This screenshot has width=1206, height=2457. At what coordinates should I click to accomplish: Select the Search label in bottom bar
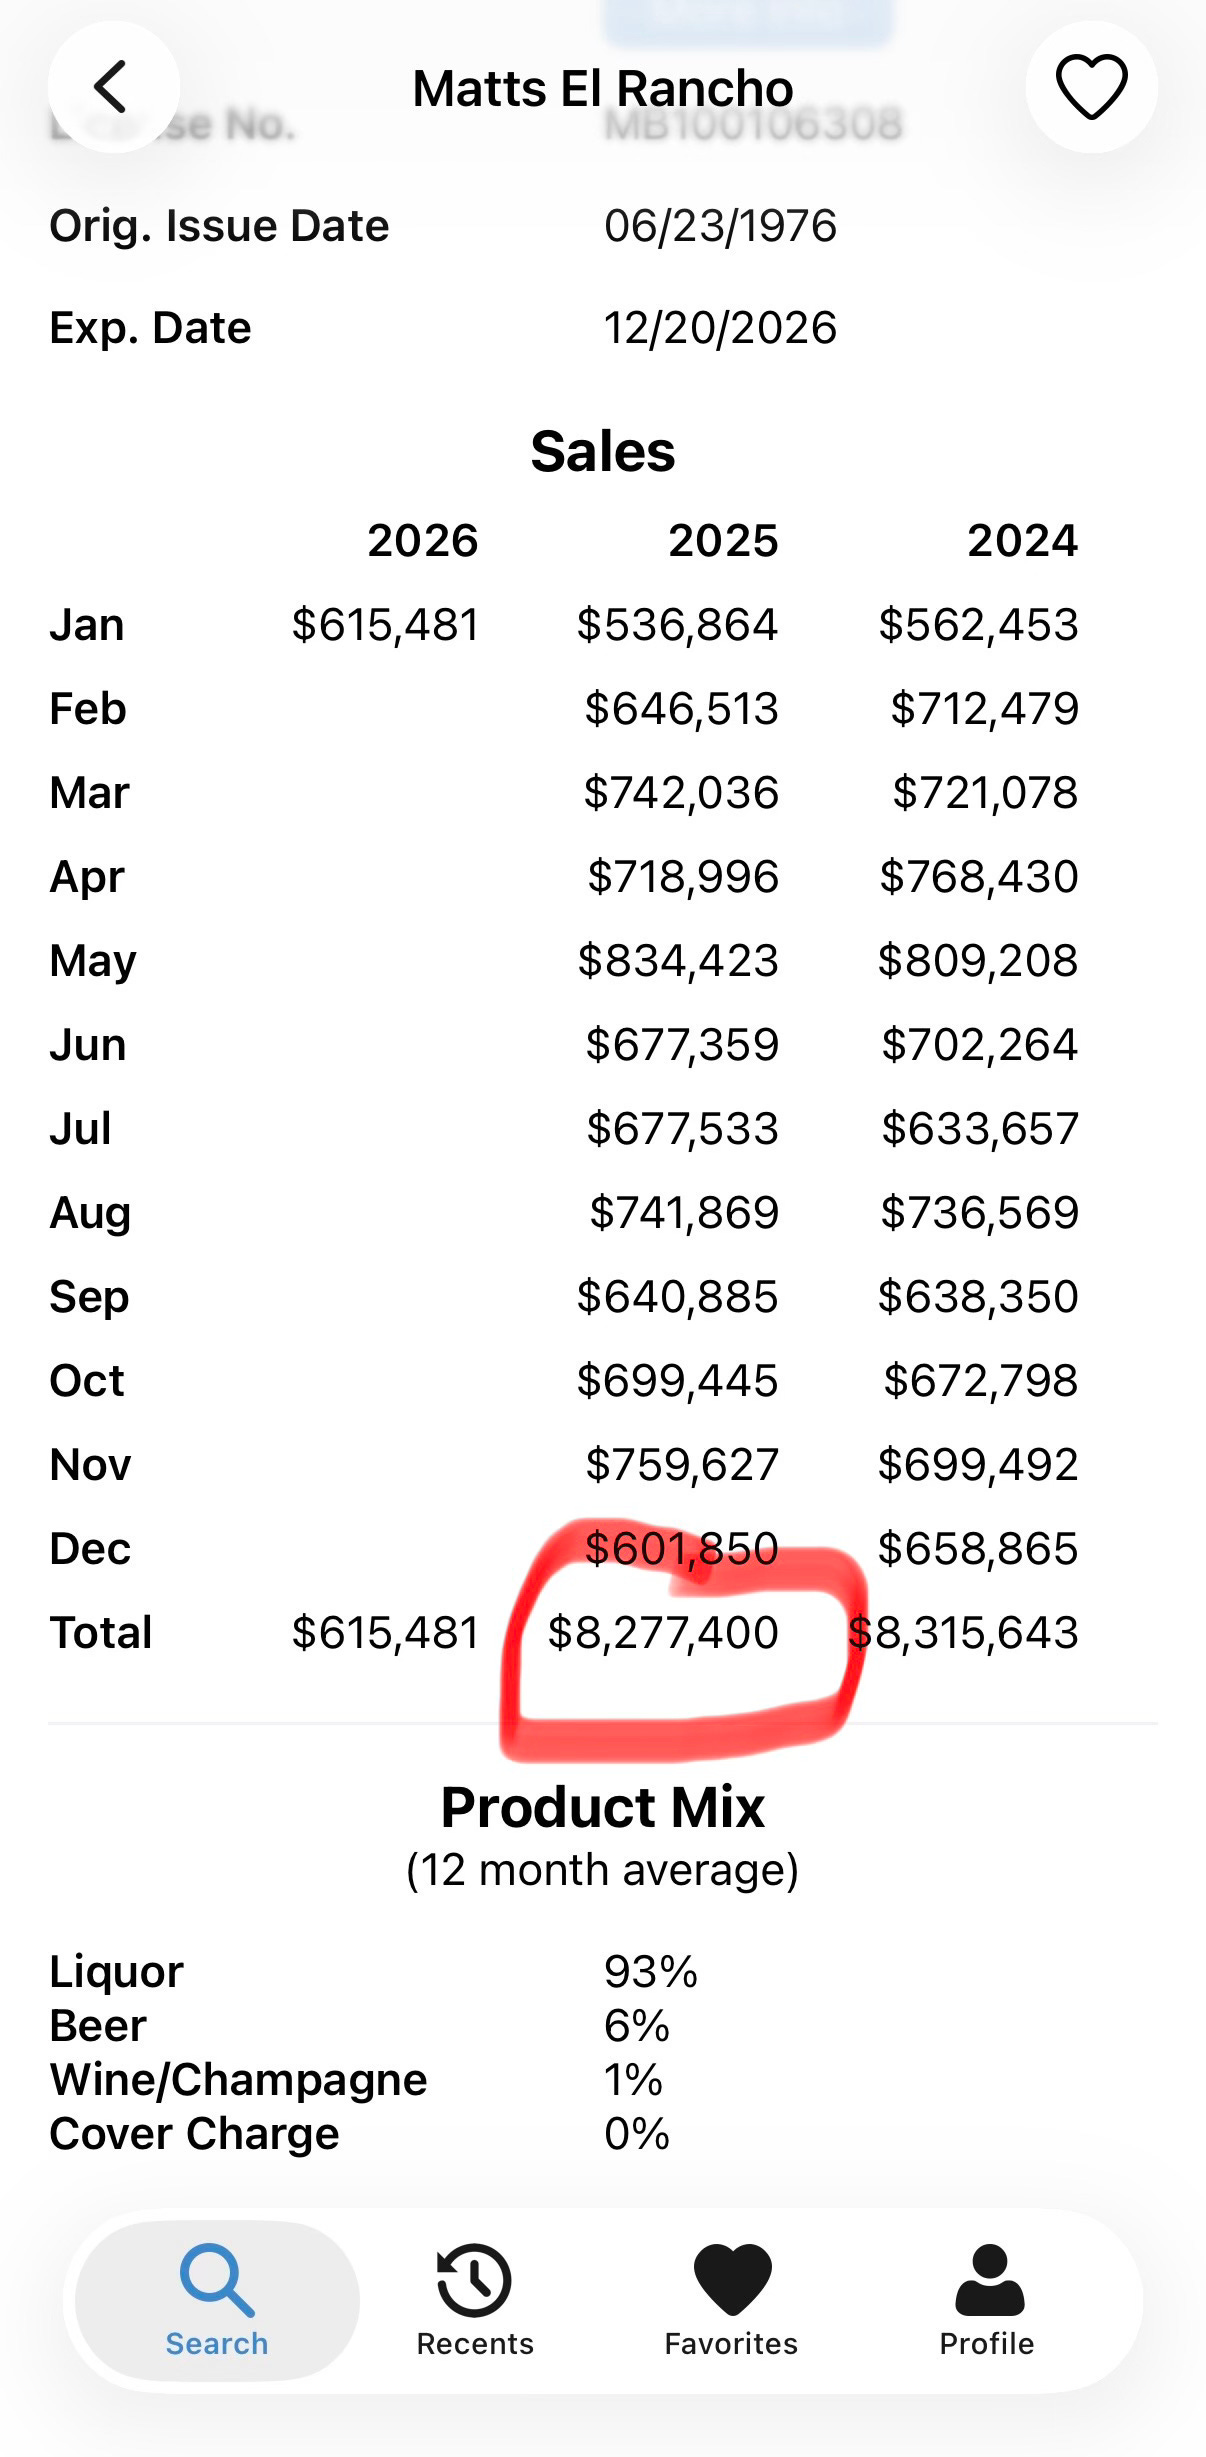(217, 2344)
